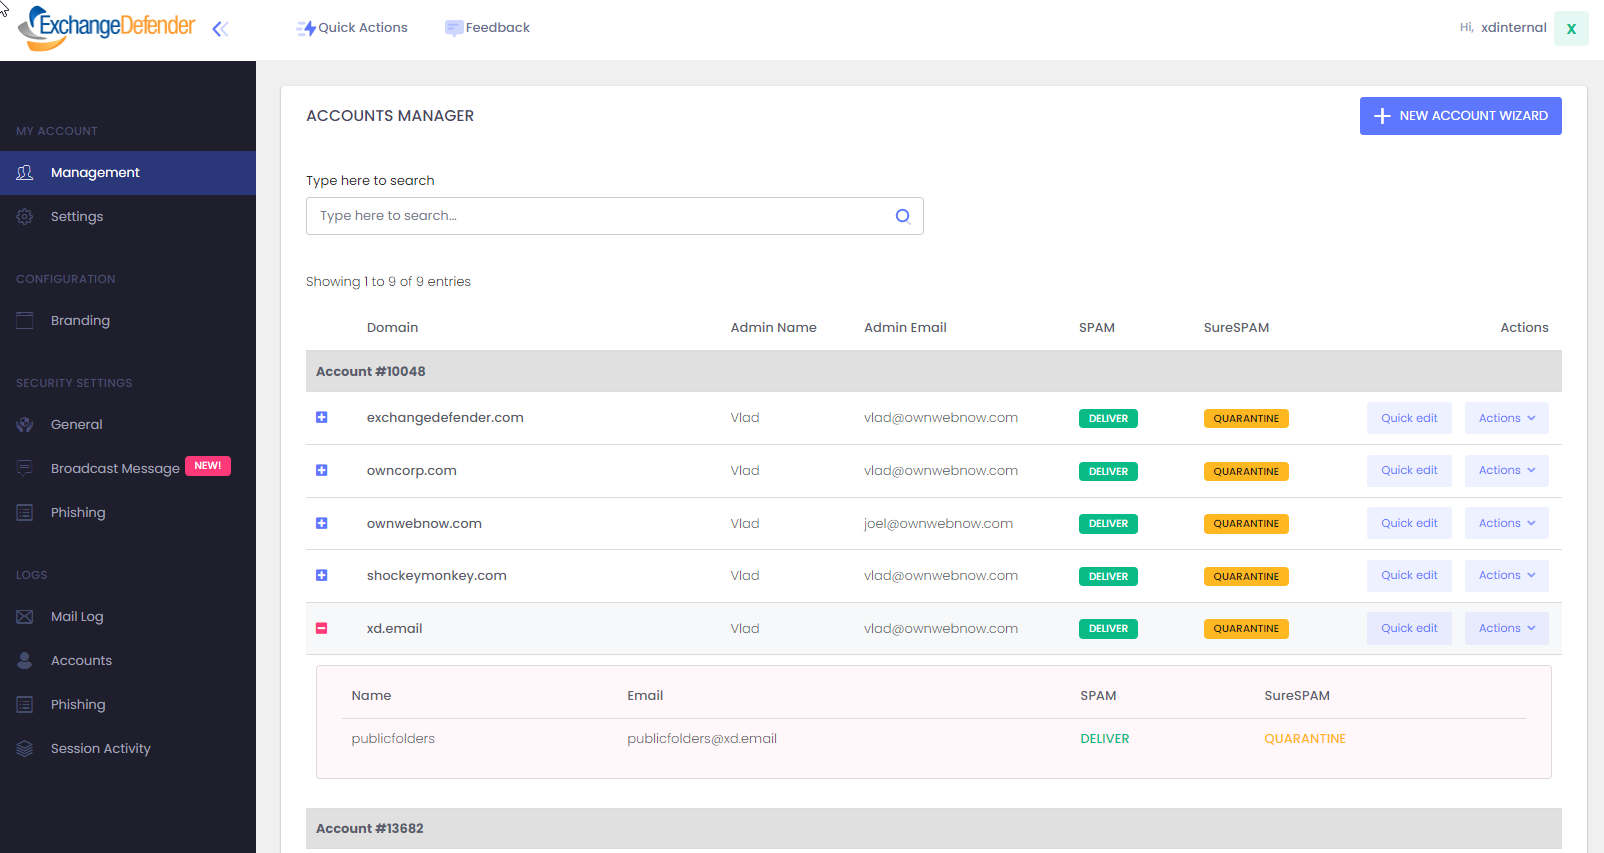Click the Mail Log envelope icon
This screenshot has width=1604, height=853.
click(25, 617)
